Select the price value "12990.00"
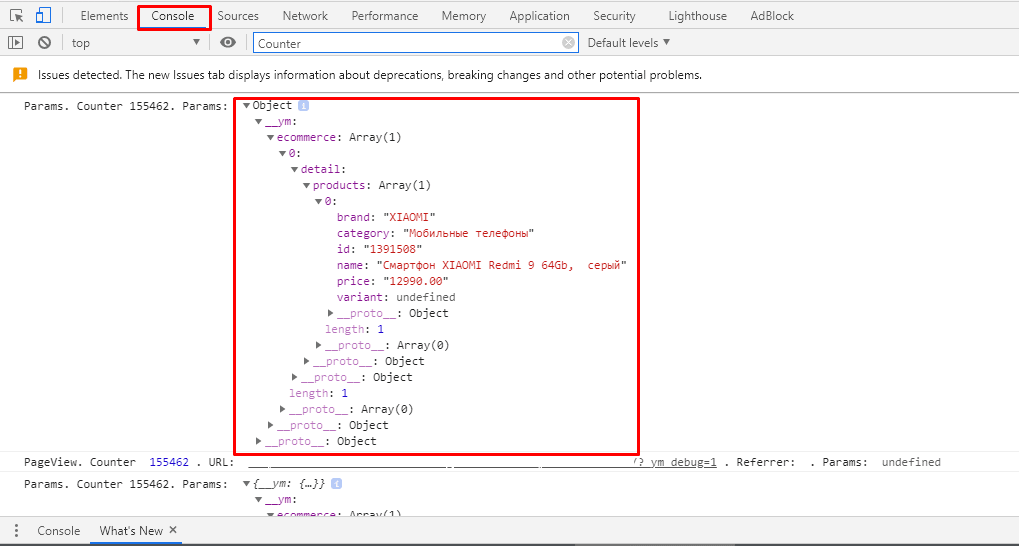 (416, 281)
